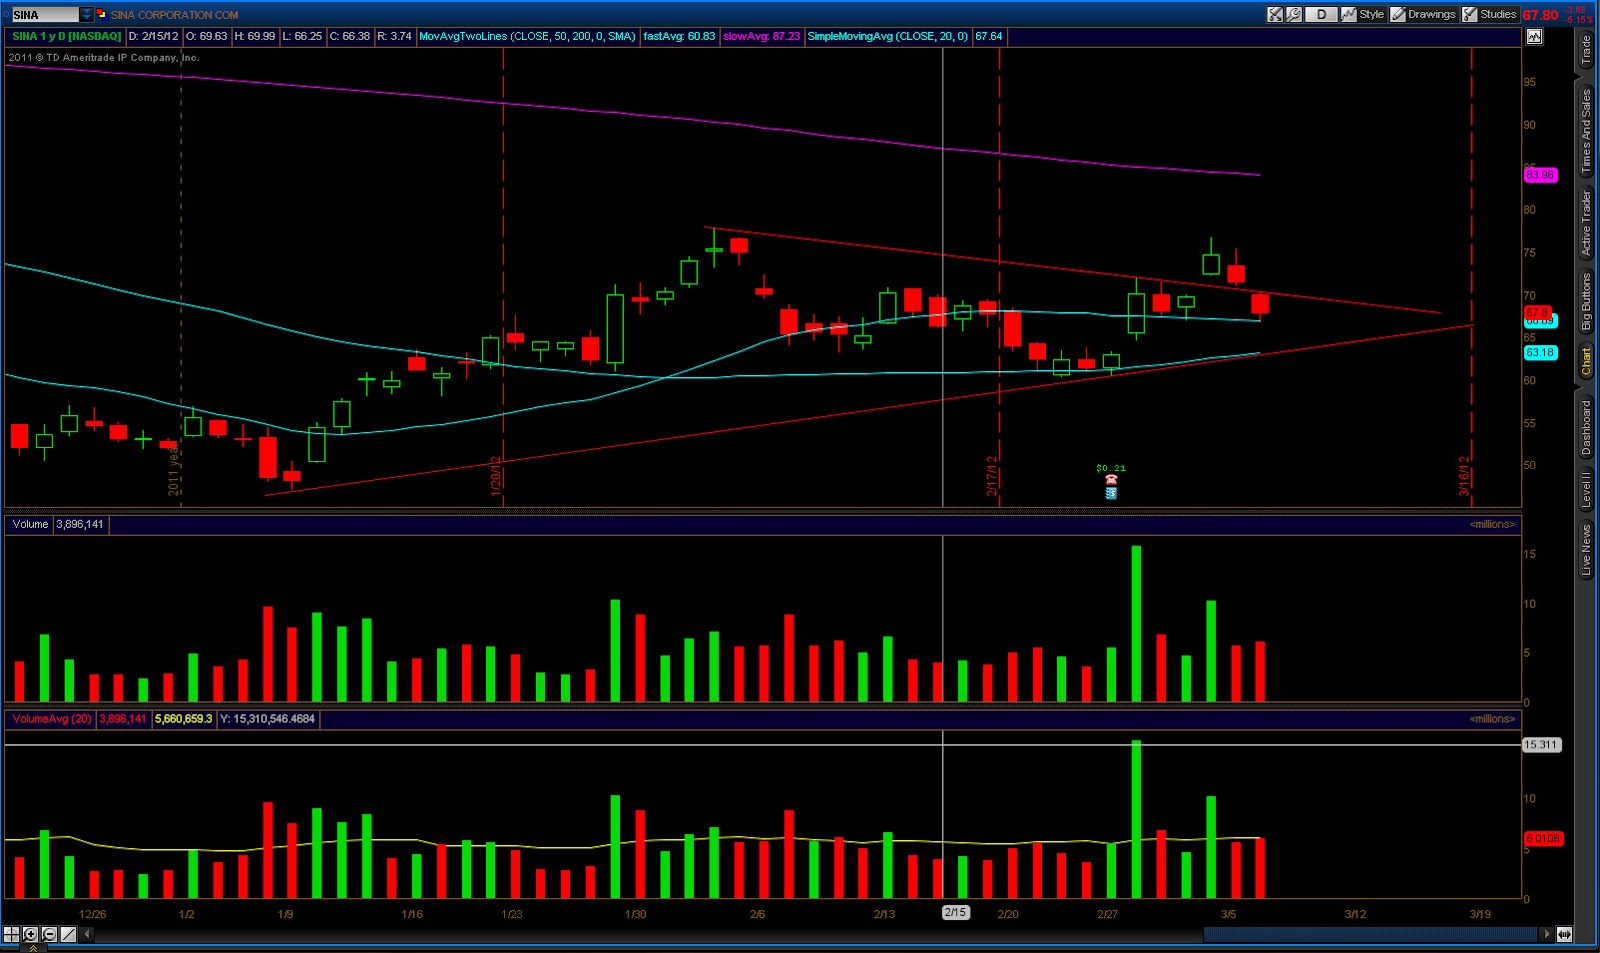1600x953 pixels.
Task: Click the earnings phone icon under $0.21
Action: tap(1111, 480)
